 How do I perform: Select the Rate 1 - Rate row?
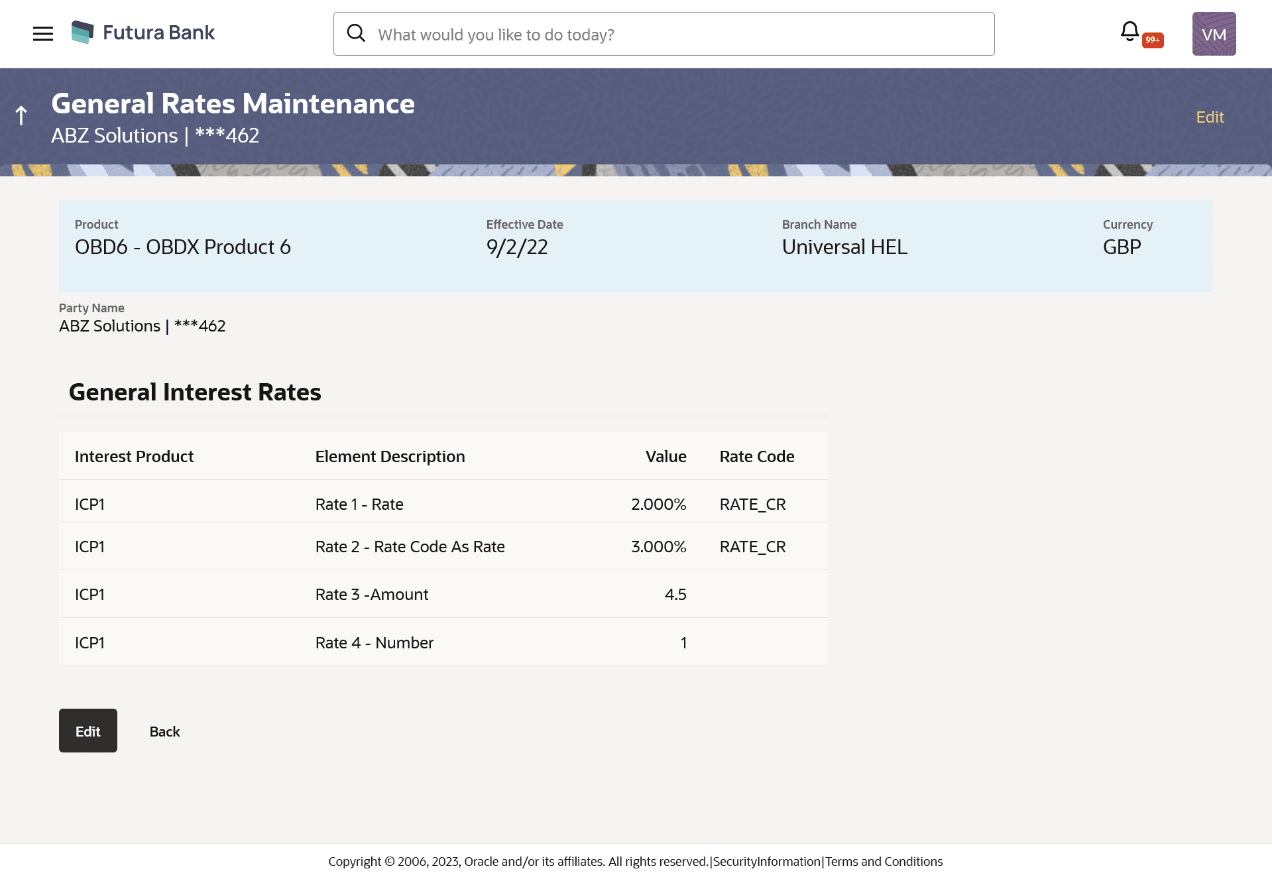coord(359,504)
